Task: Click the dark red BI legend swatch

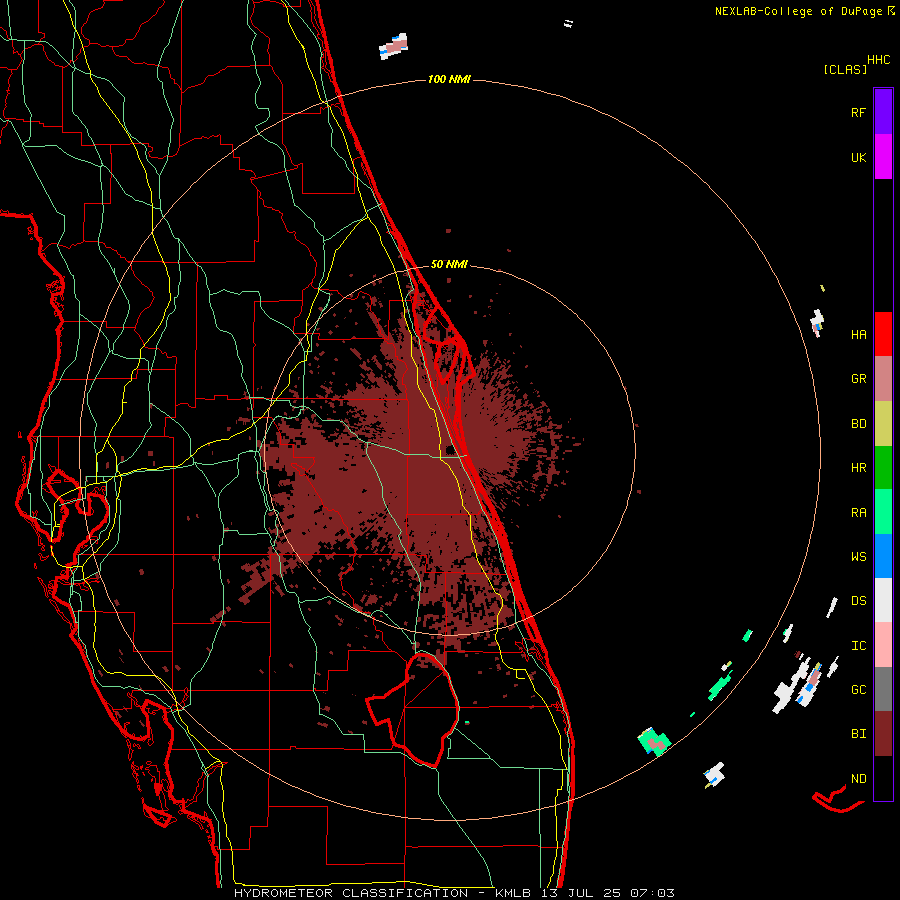Action: (883, 734)
